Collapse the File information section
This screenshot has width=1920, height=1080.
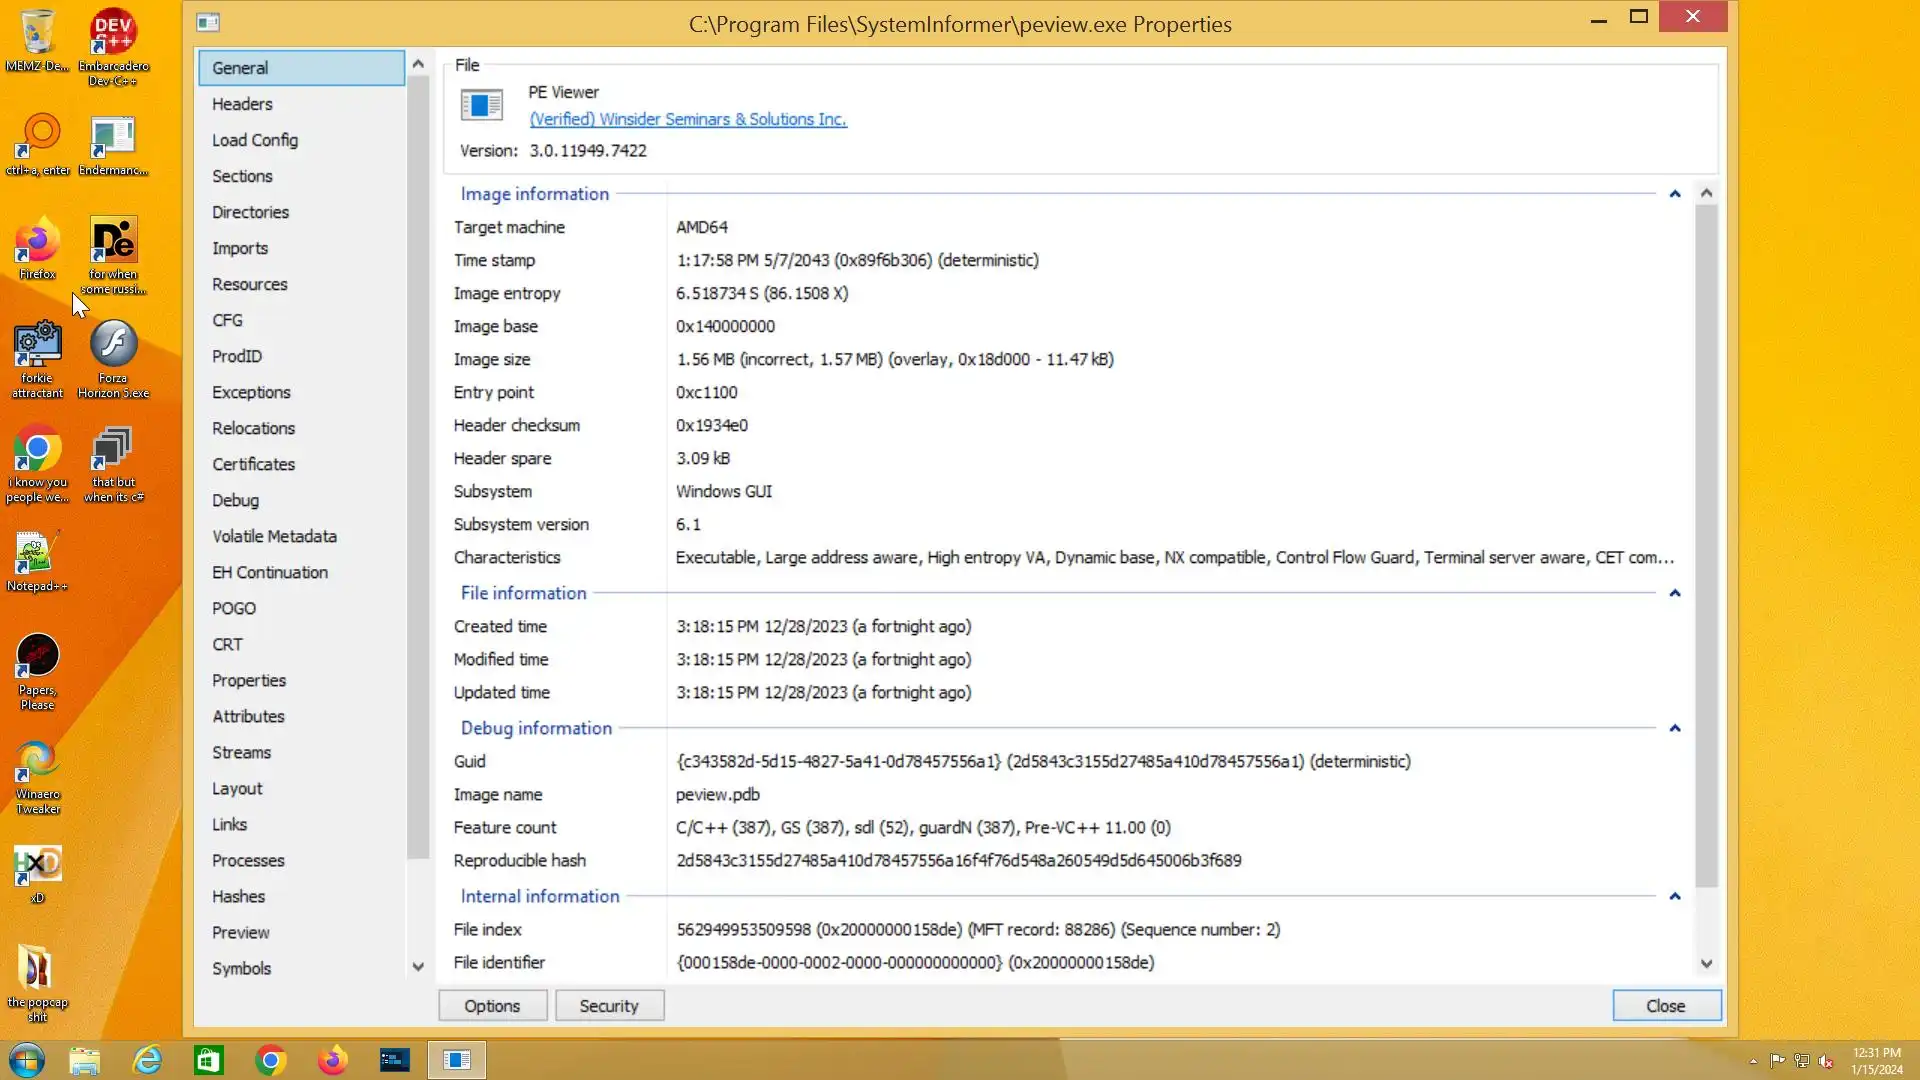1675,593
